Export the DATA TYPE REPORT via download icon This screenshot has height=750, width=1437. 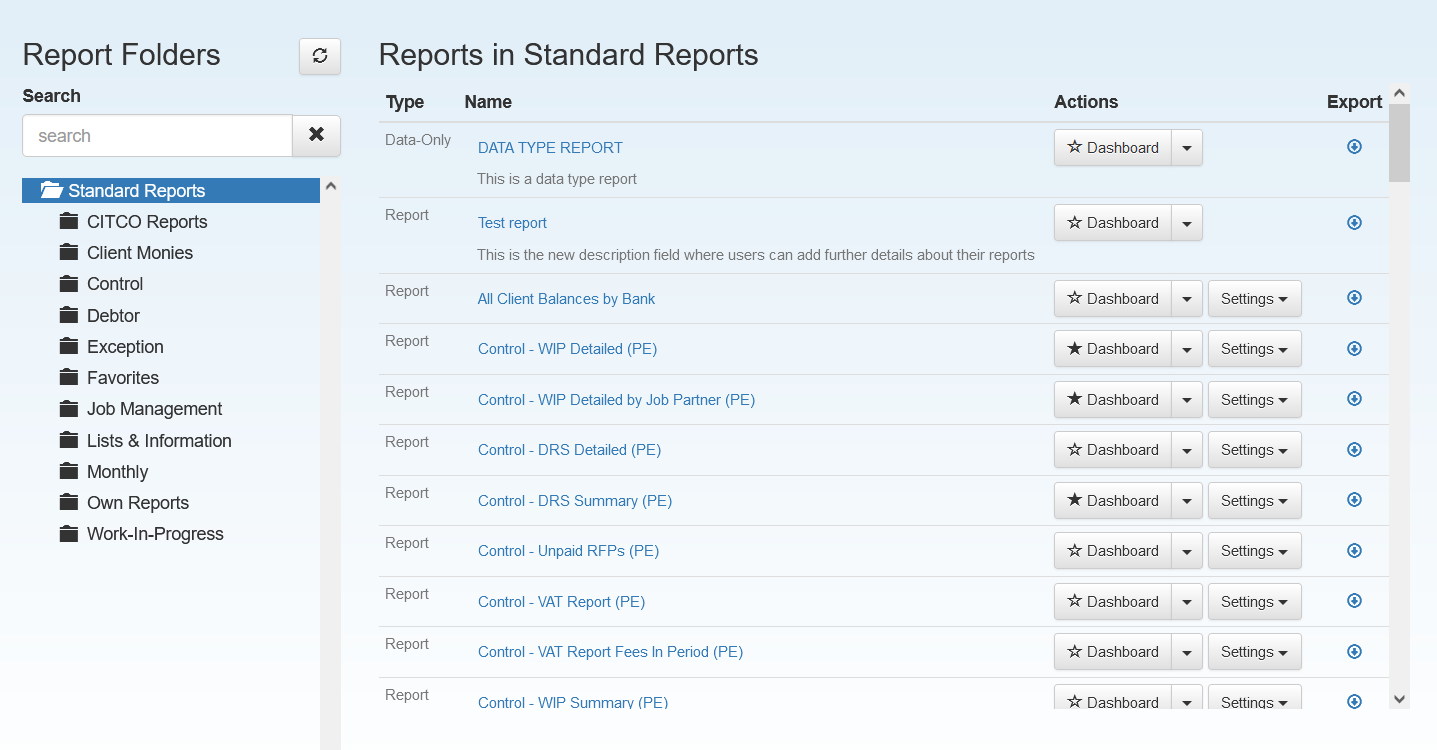click(x=1354, y=146)
